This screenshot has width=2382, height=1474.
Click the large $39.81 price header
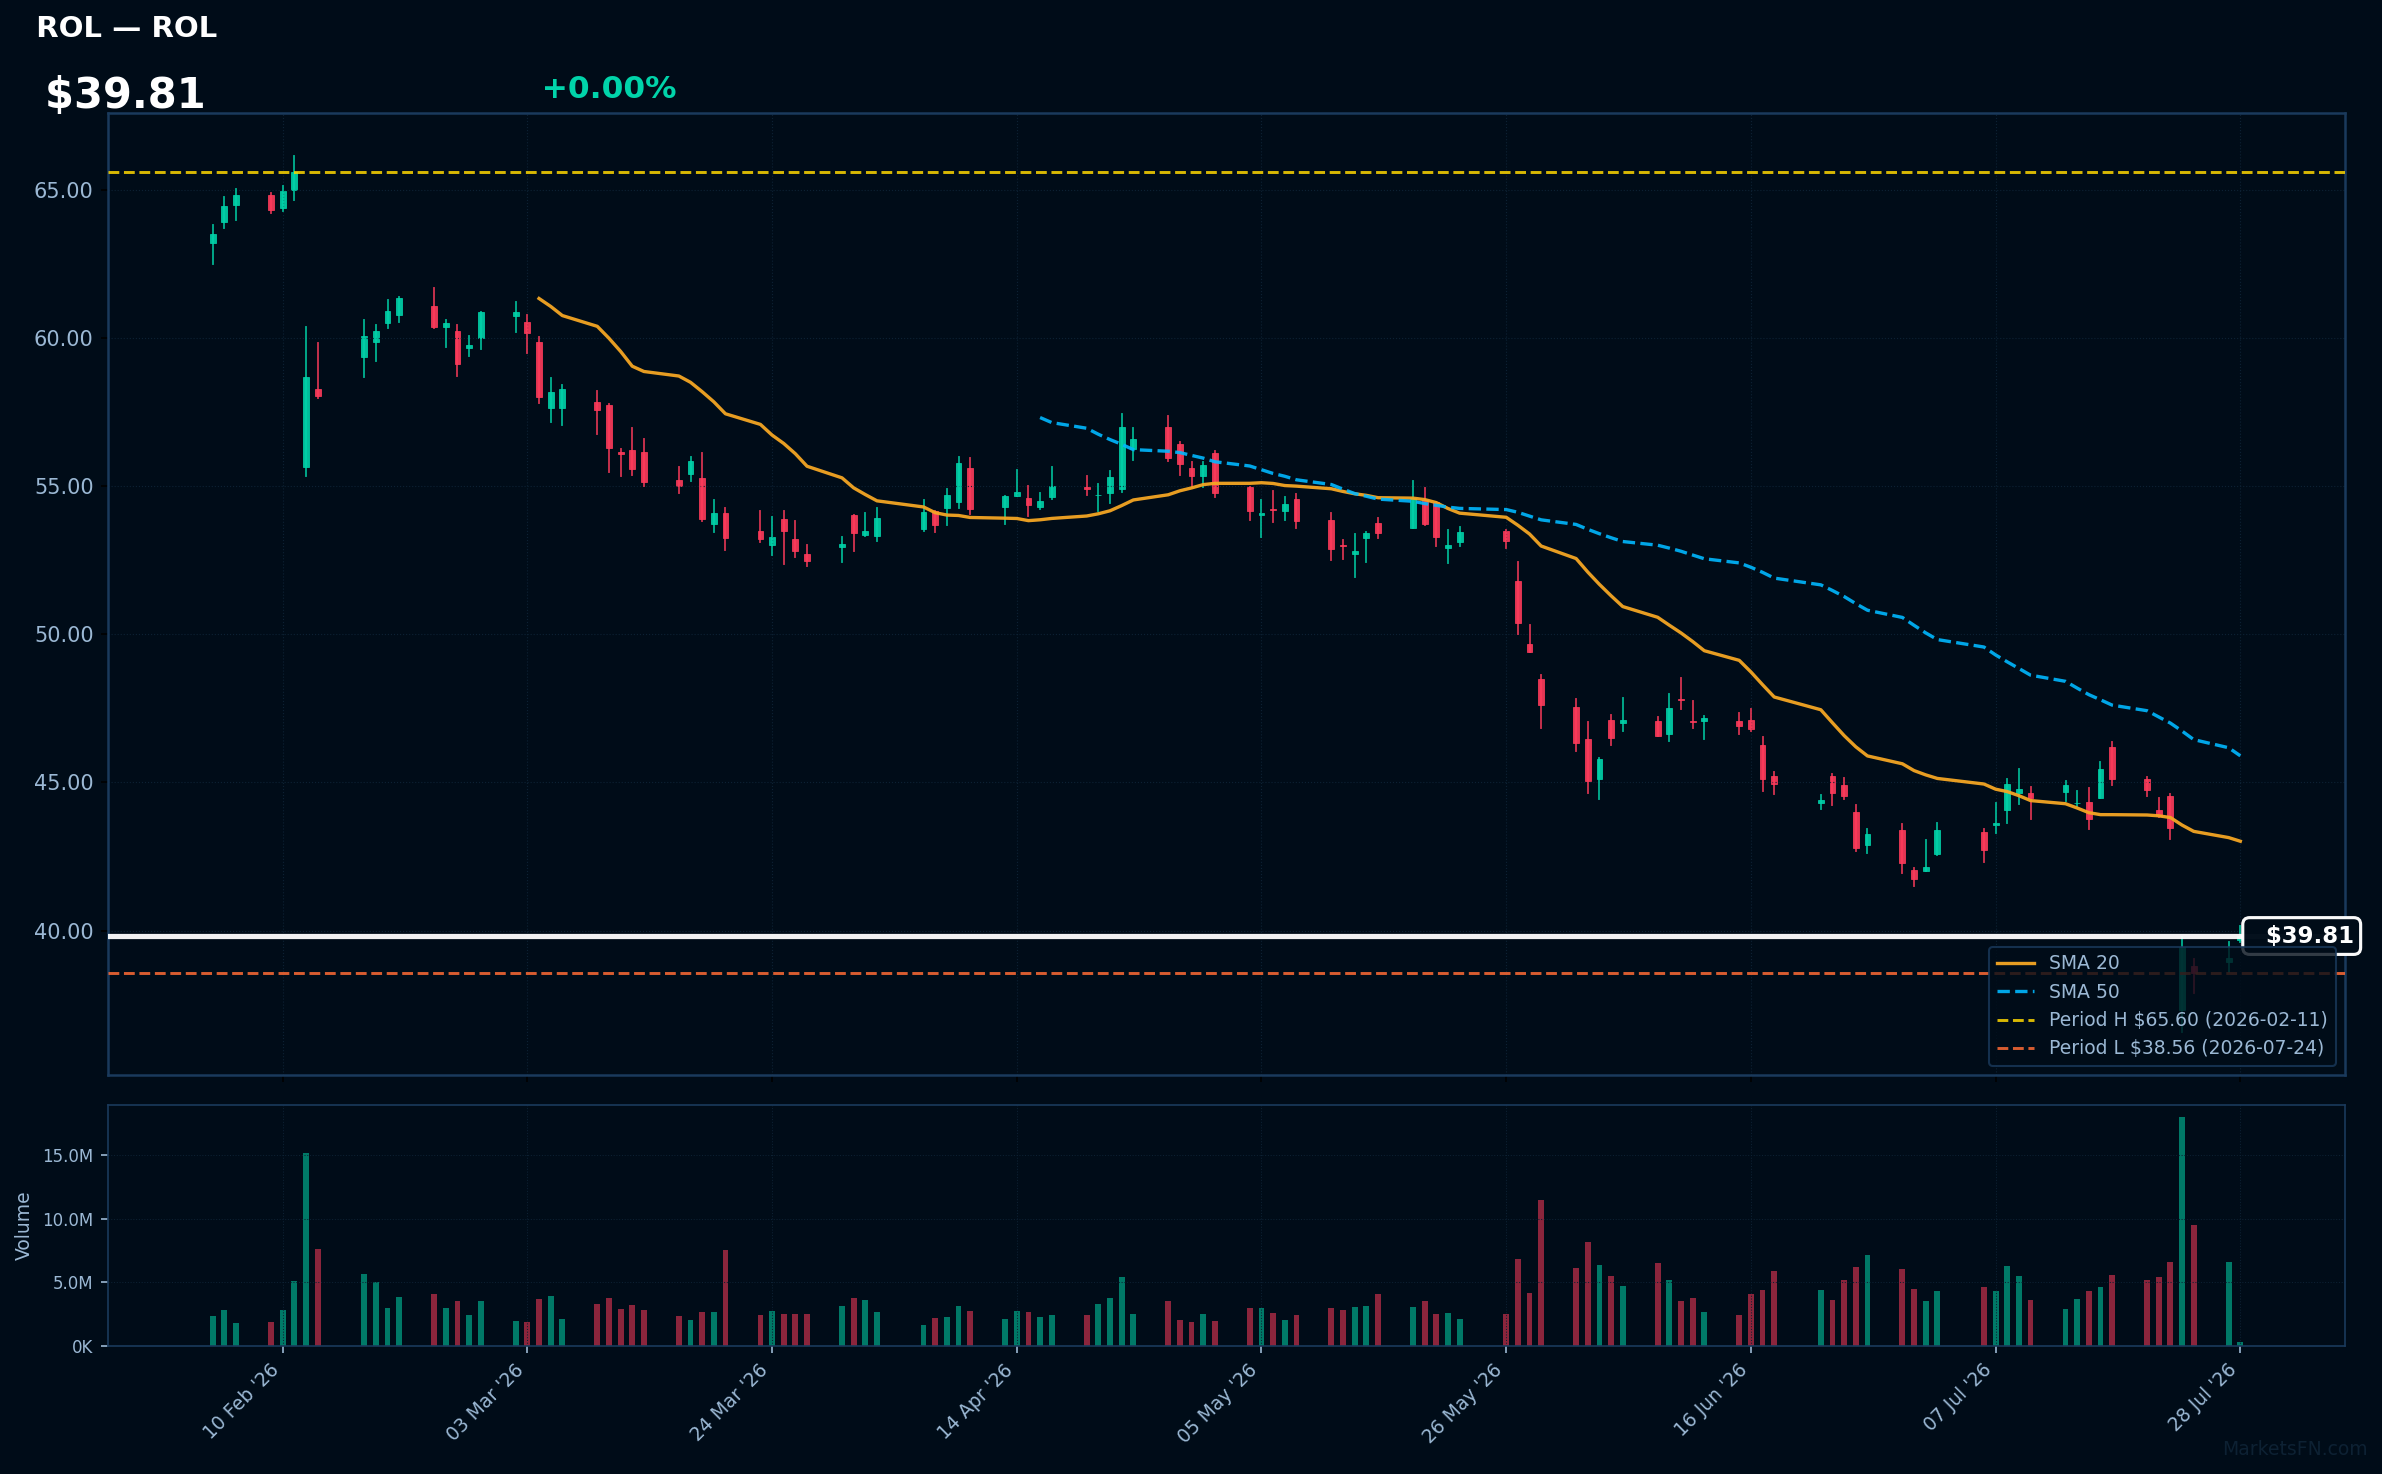click(x=125, y=94)
